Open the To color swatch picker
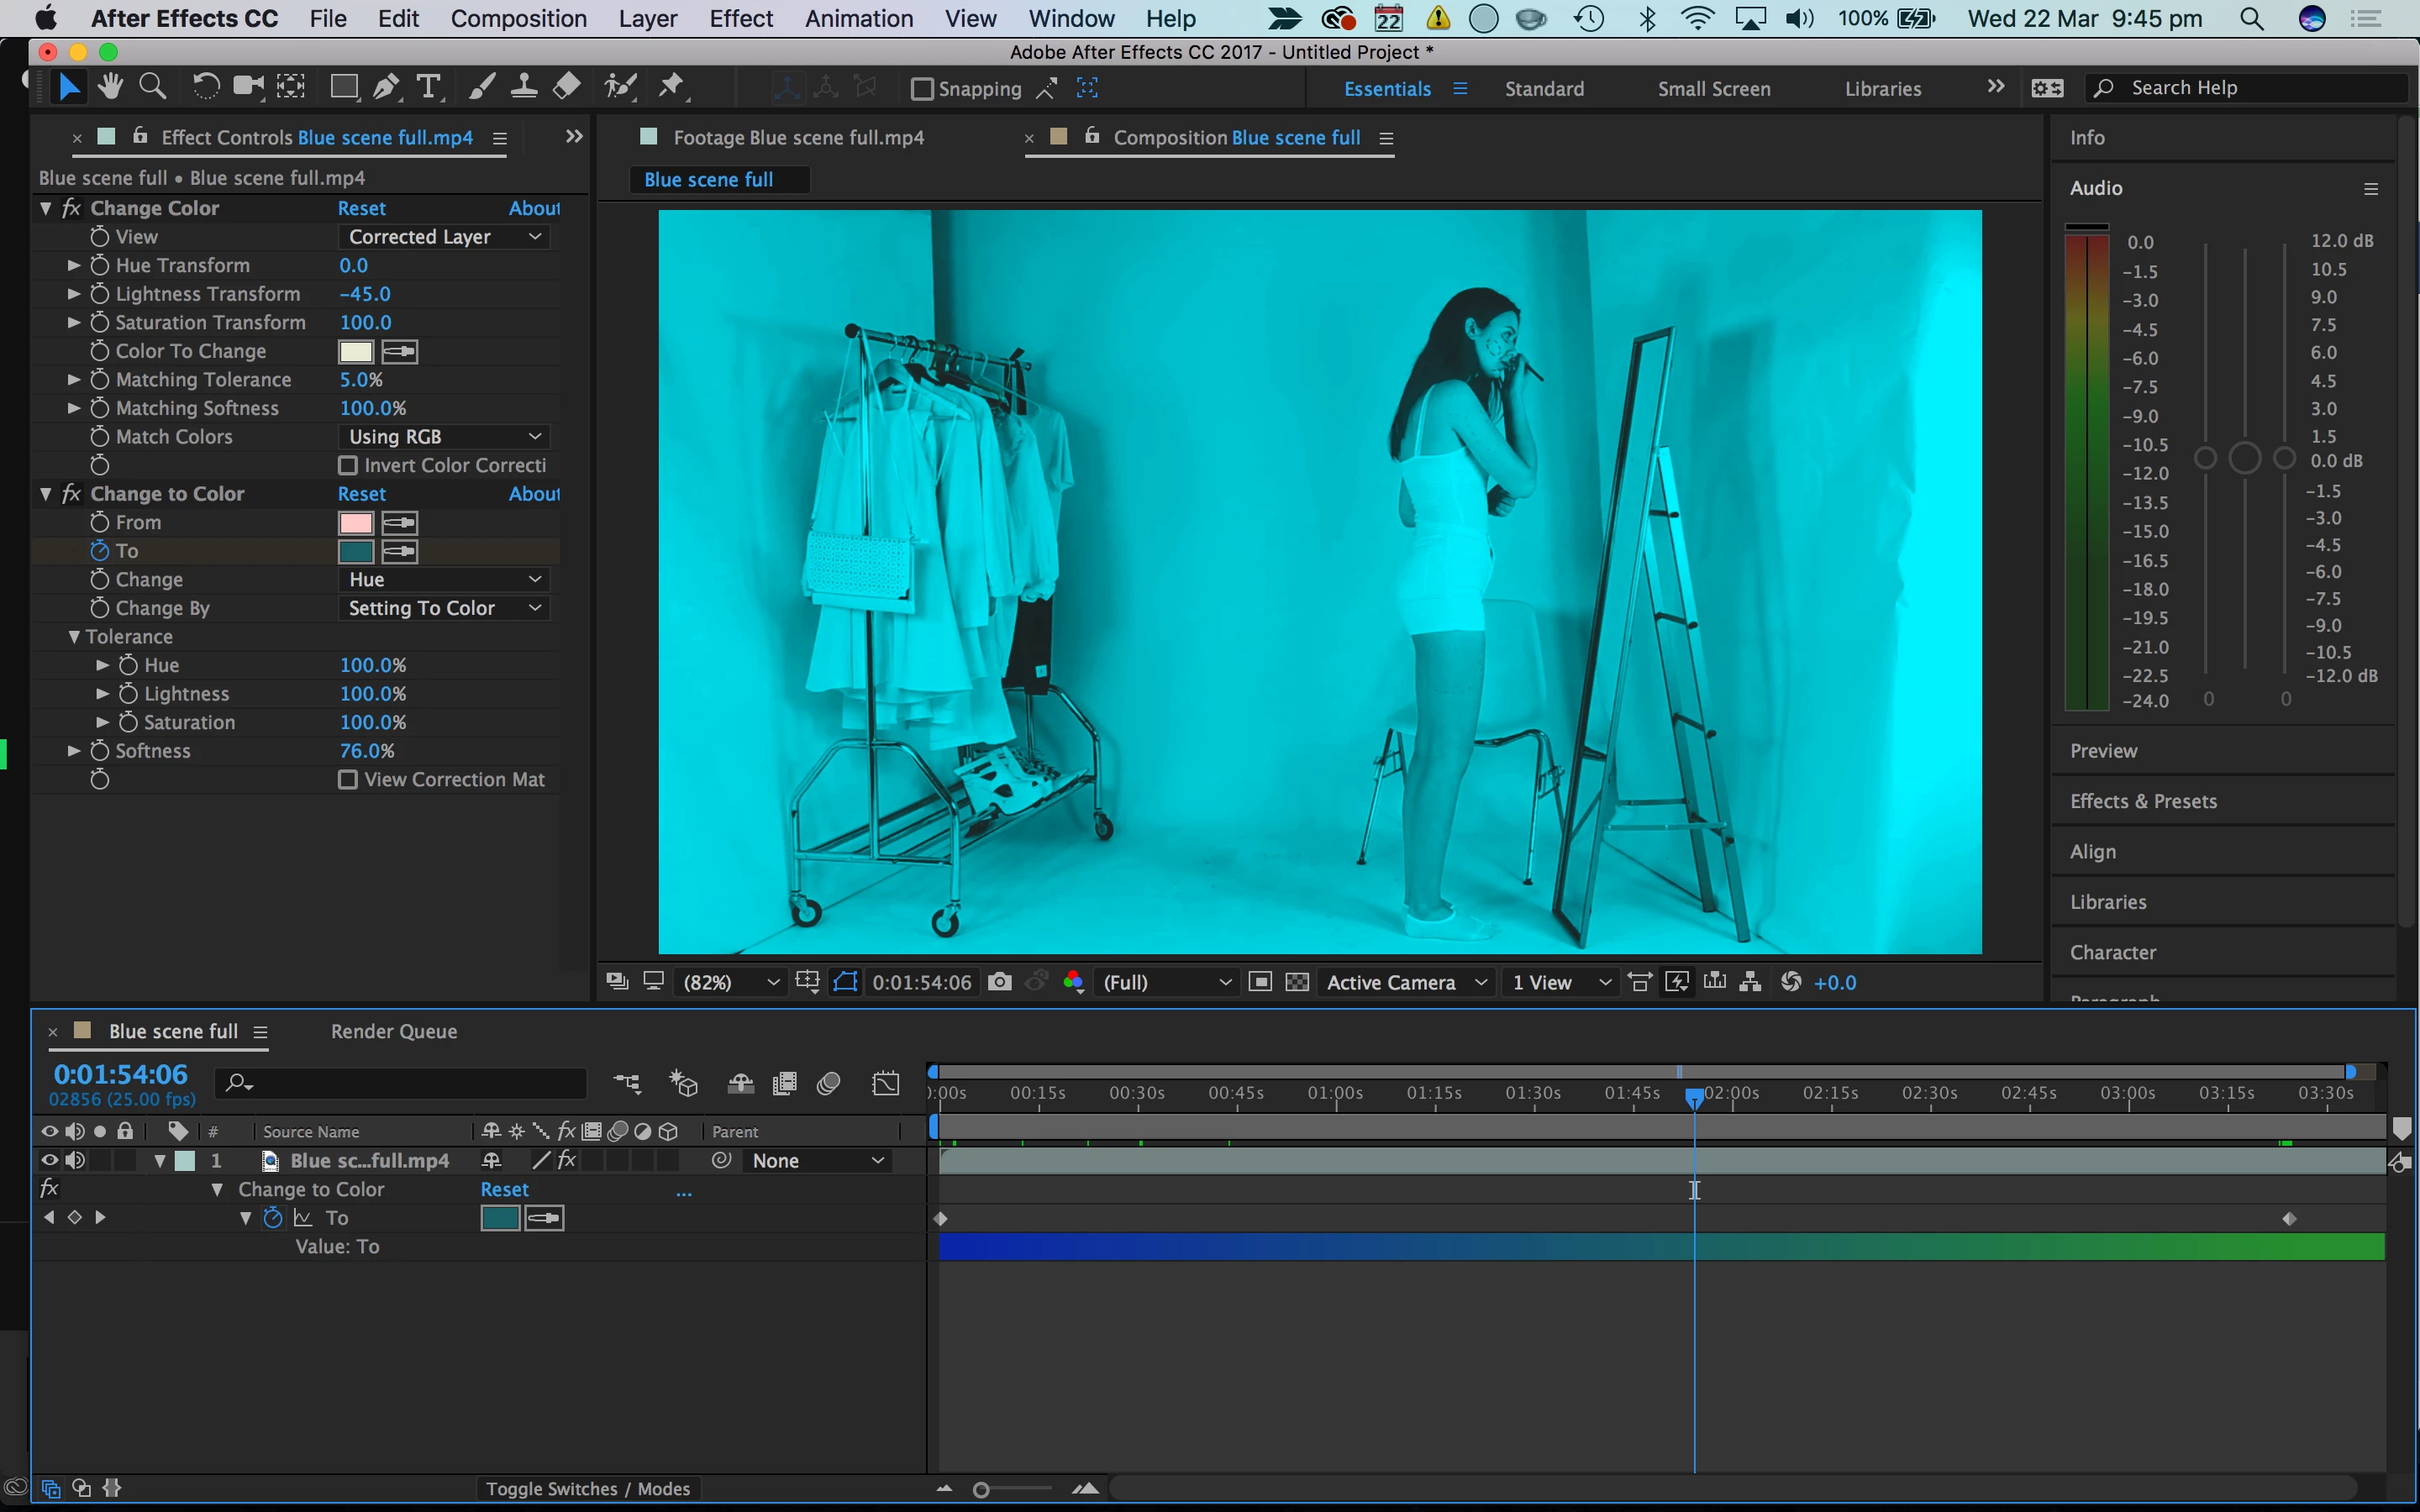 [x=356, y=551]
